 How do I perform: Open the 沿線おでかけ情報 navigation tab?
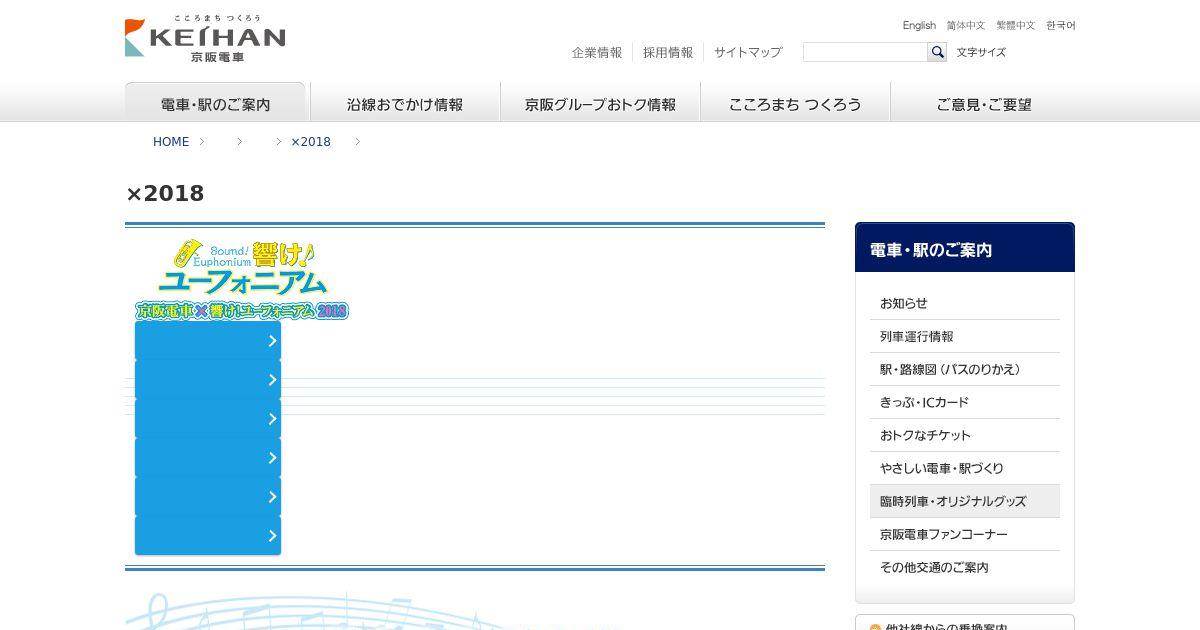coord(405,103)
